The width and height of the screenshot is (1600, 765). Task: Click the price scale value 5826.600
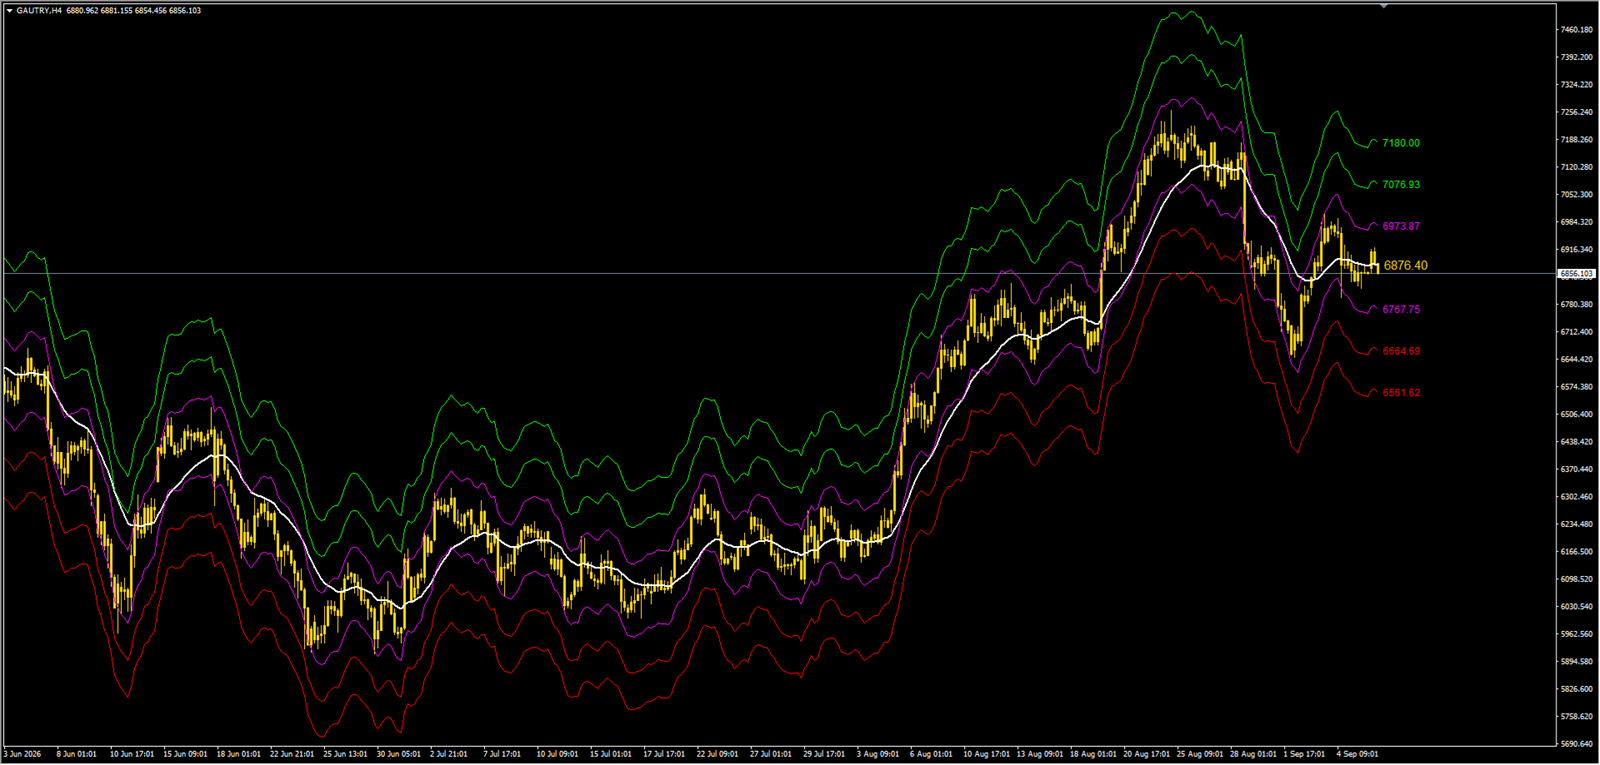pyautogui.click(x=1576, y=689)
